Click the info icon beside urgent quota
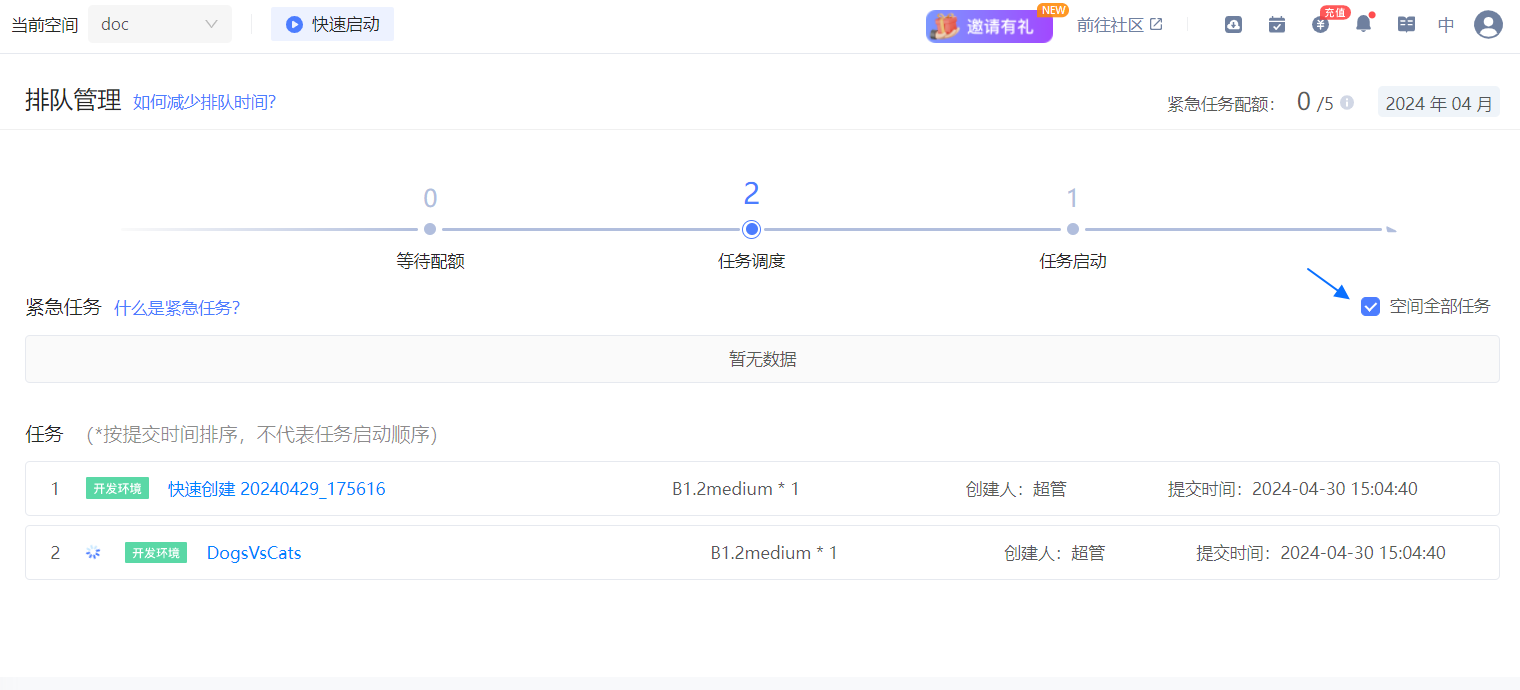The height and width of the screenshot is (690, 1520). [1347, 102]
